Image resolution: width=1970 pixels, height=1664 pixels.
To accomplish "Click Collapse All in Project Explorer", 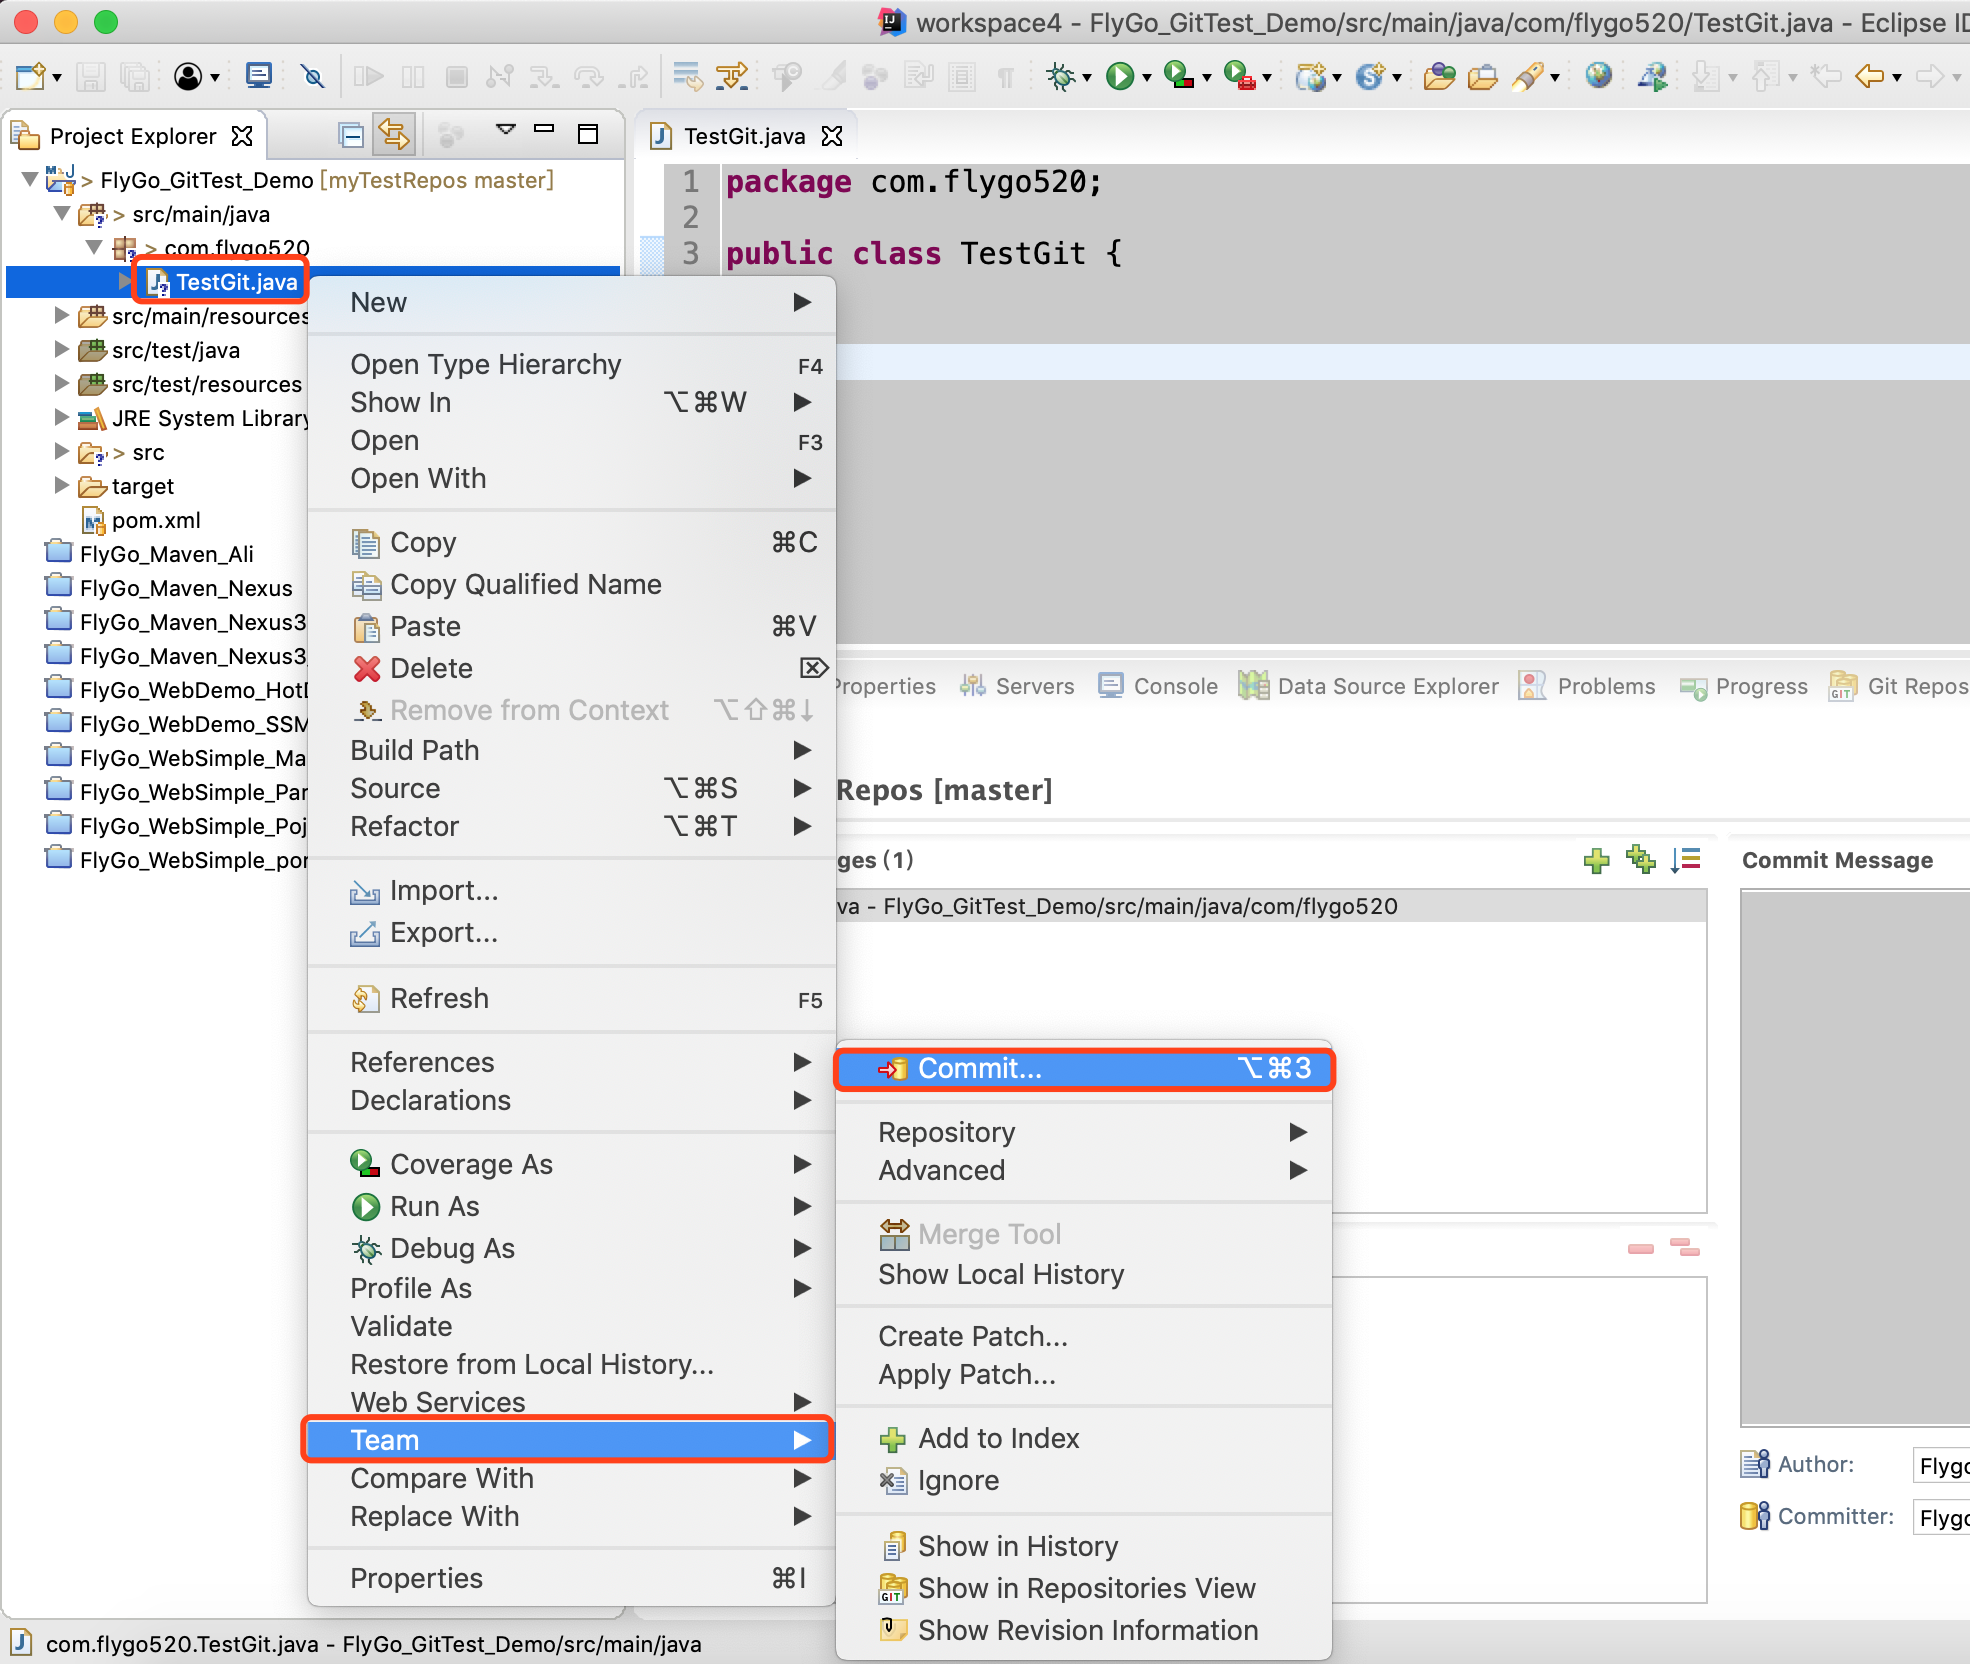I will [x=351, y=135].
